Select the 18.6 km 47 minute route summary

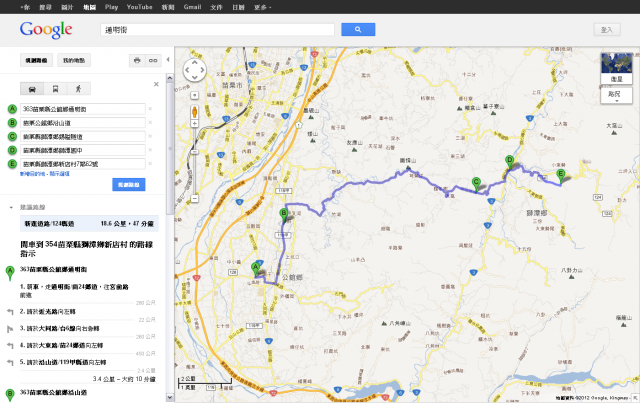[x=89, y=224]
